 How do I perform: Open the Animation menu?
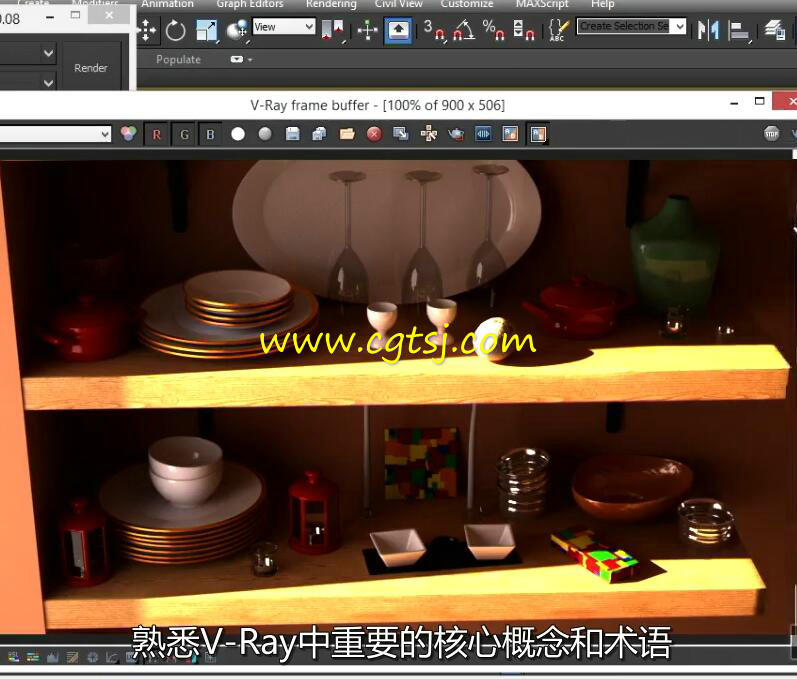point(167,4)
